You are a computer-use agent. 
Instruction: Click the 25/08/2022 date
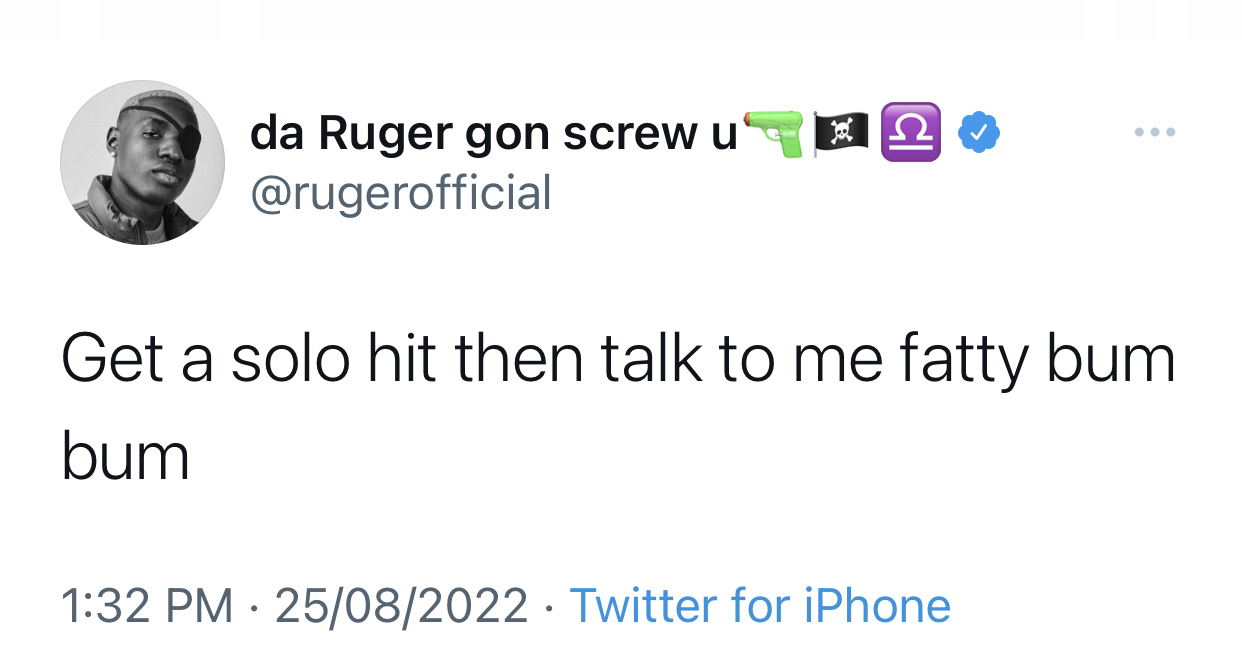[401, 605]
